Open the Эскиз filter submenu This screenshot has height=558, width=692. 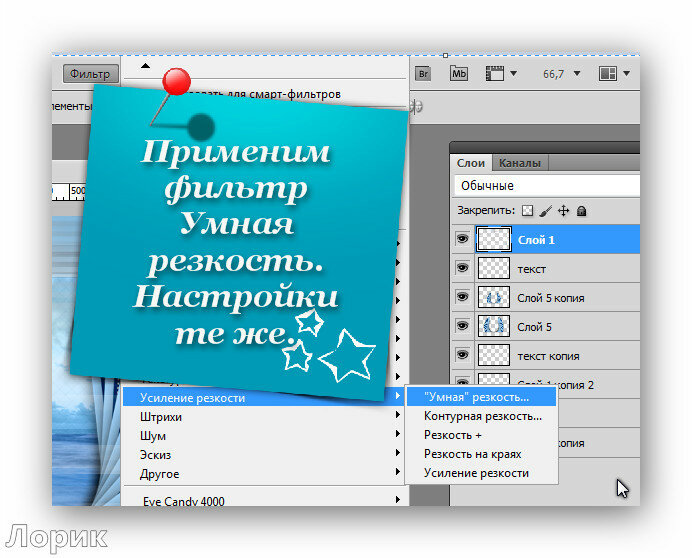pos(263,455)
